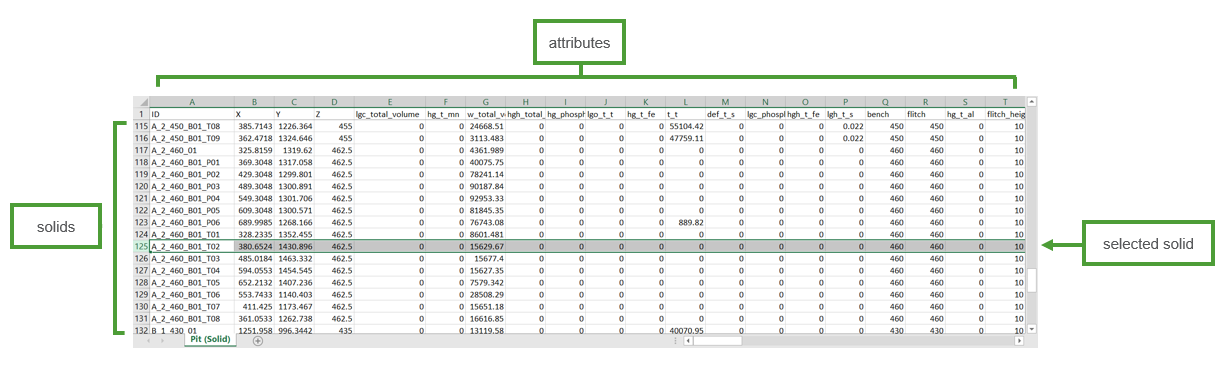Viewport: 1227px width, 367px height.
Task: Click the next sheet navigation arrow
Action: 163,341
